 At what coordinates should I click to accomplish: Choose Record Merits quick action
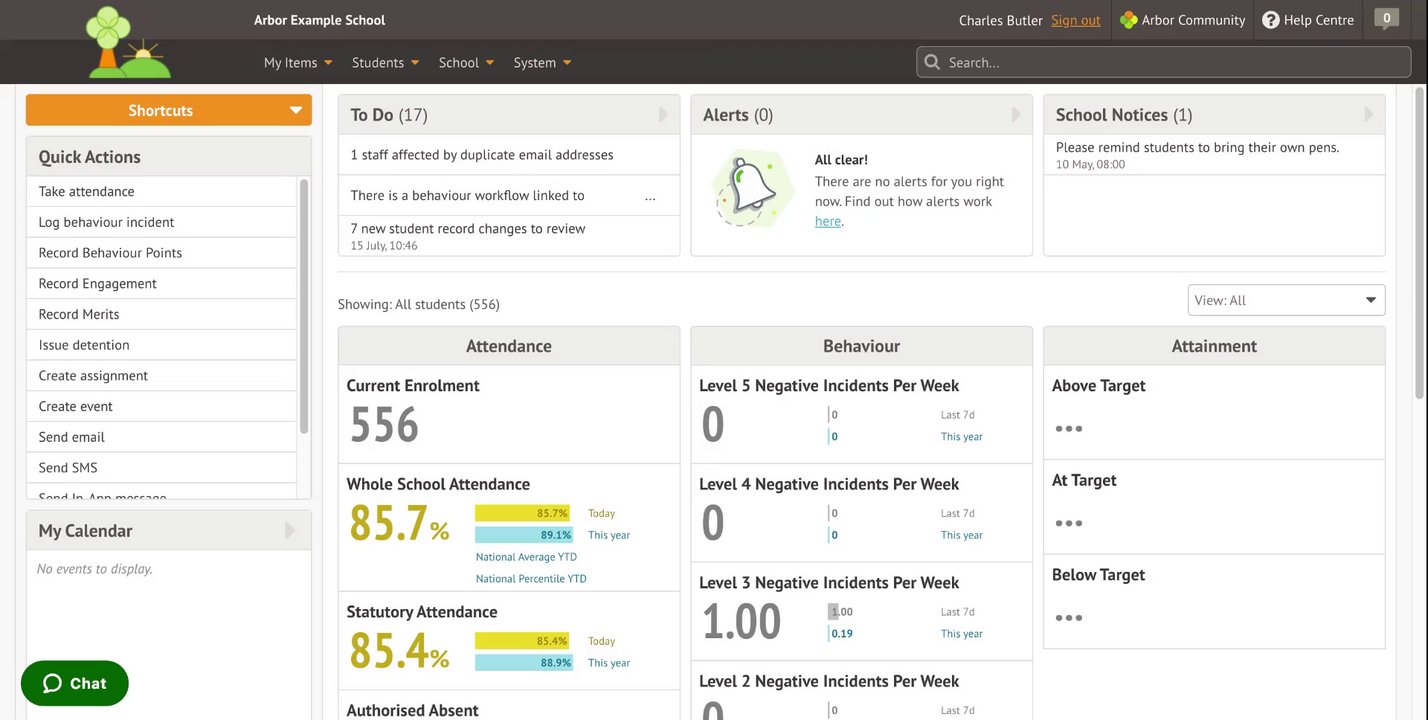tap(162, 314)
